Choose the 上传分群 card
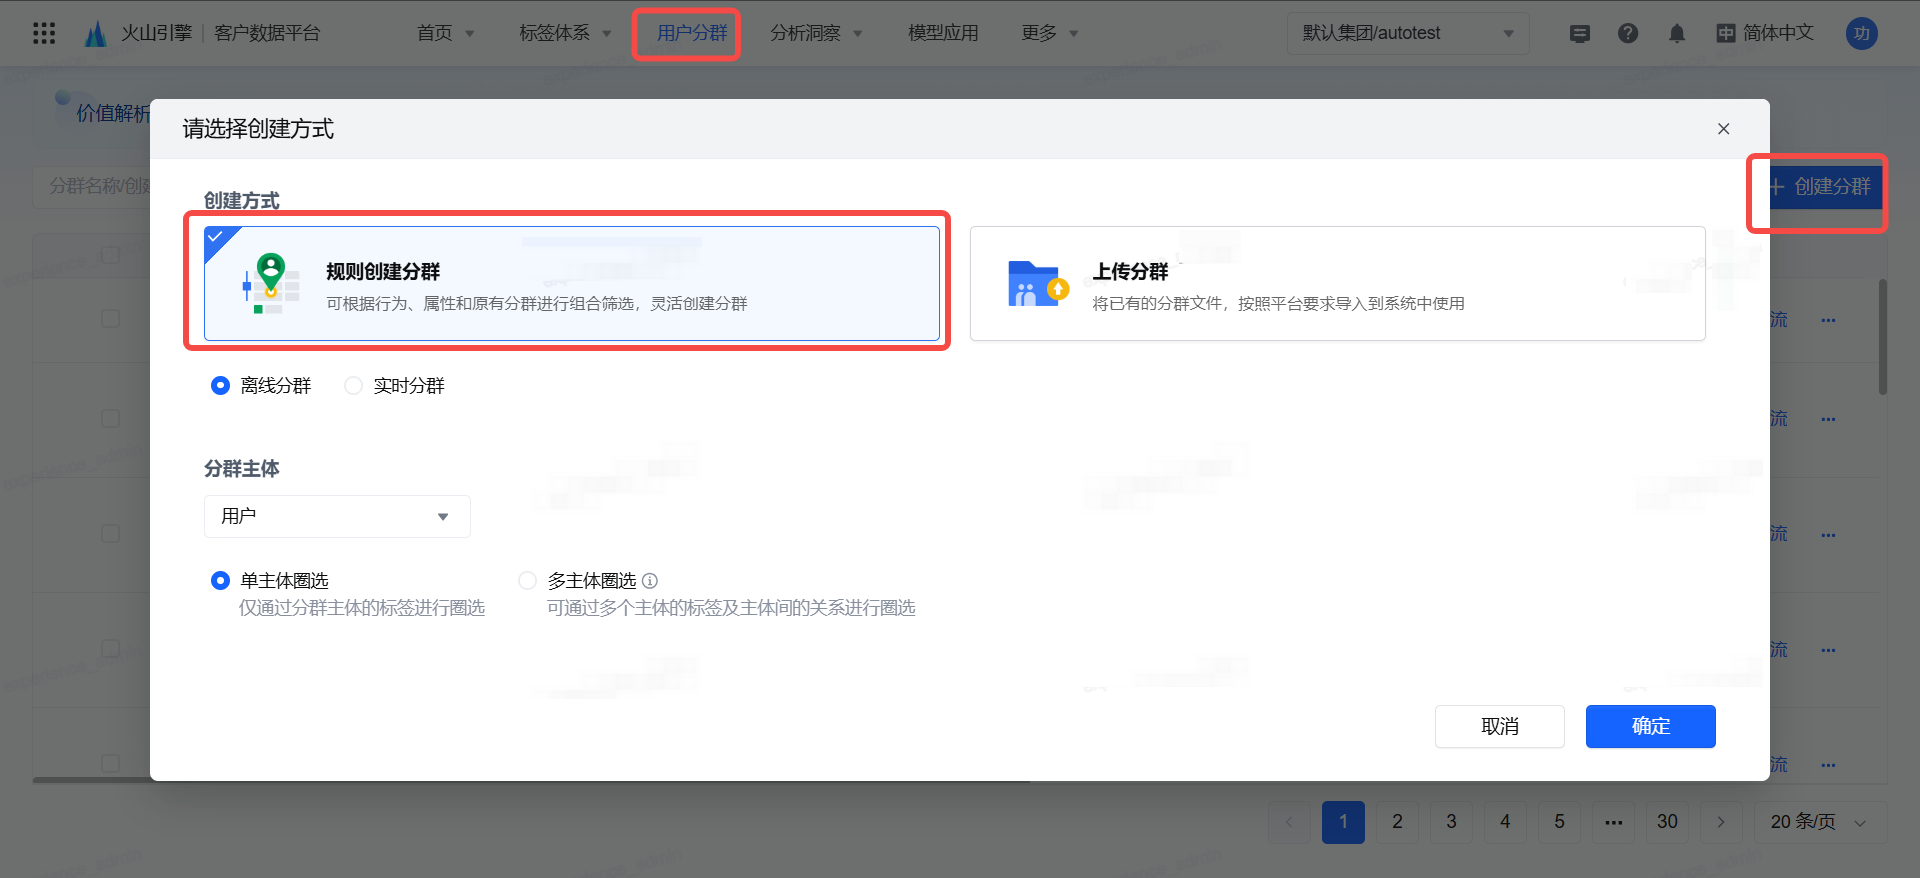This screenshot has width=1920, height=878. pos(1338,284)
